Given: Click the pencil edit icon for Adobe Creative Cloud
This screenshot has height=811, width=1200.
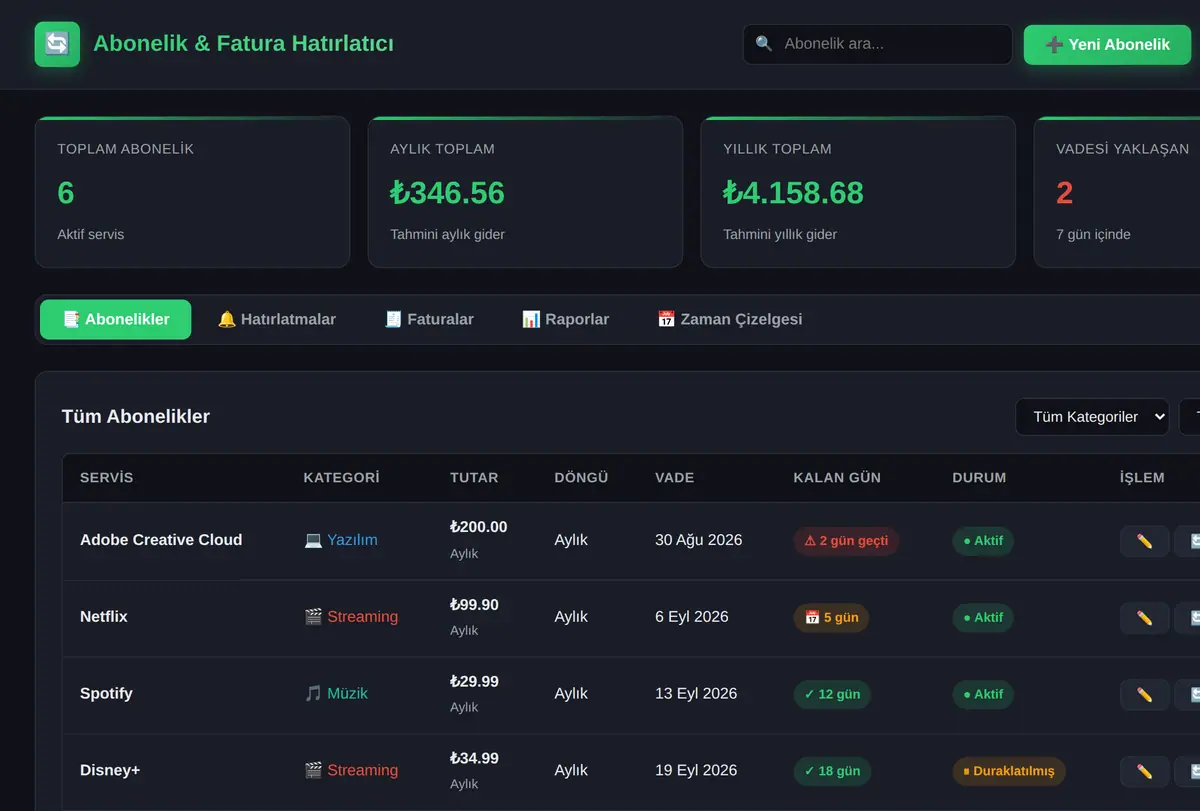Looking at the screenshot, I should (x=1144, y=541).
